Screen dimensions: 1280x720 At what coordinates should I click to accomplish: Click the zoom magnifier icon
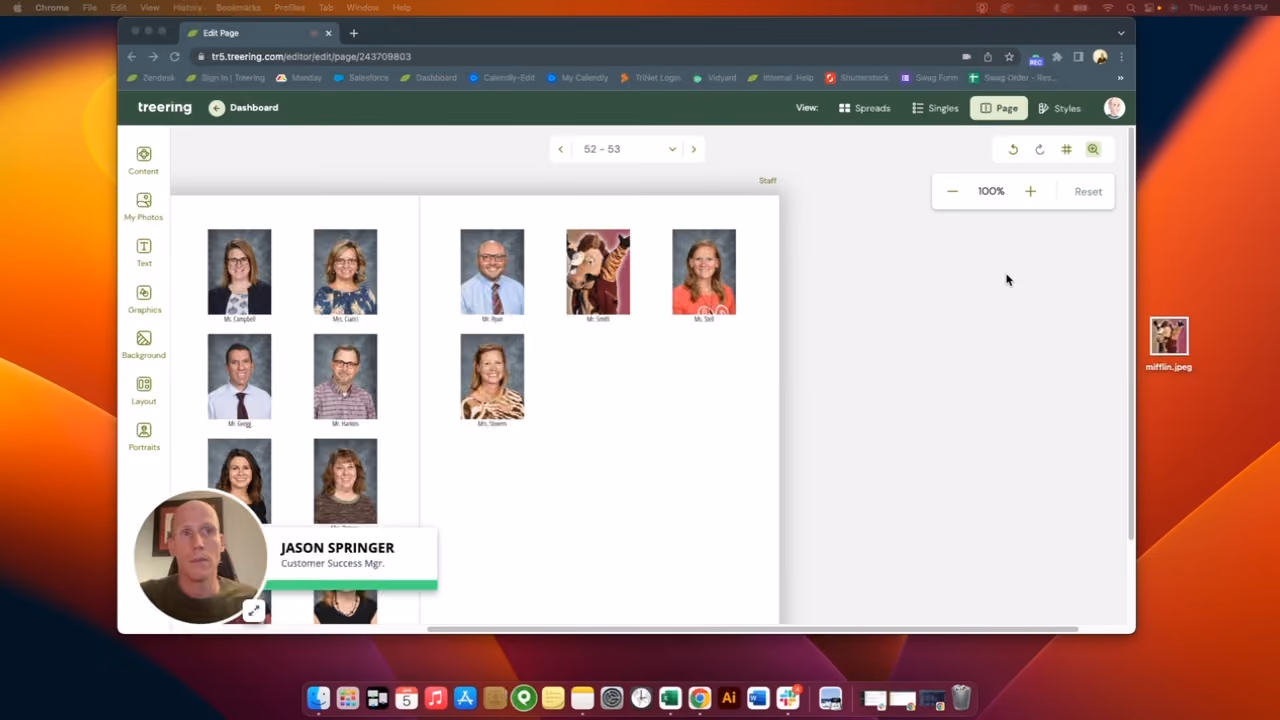[1093, 149]
